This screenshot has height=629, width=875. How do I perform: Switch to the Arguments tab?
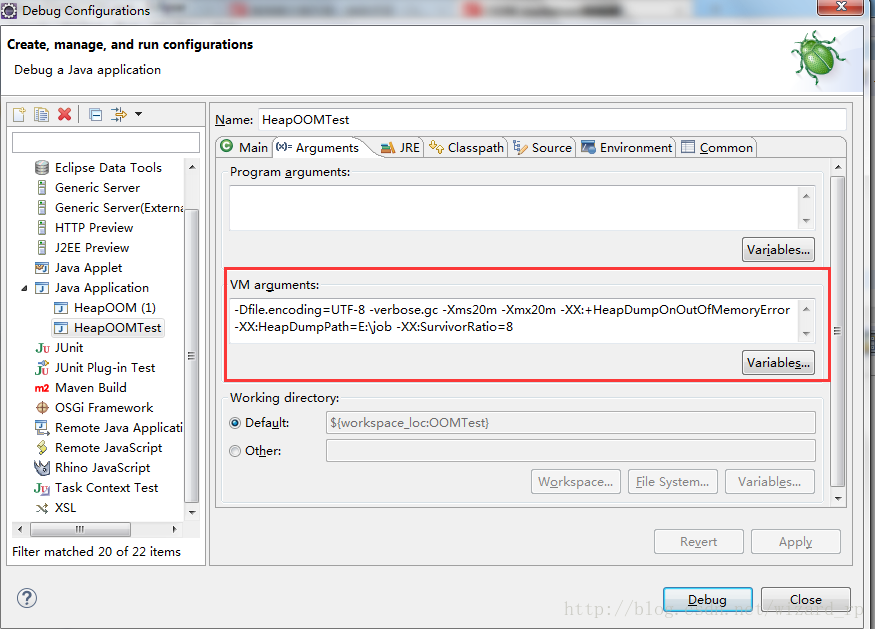318,147
